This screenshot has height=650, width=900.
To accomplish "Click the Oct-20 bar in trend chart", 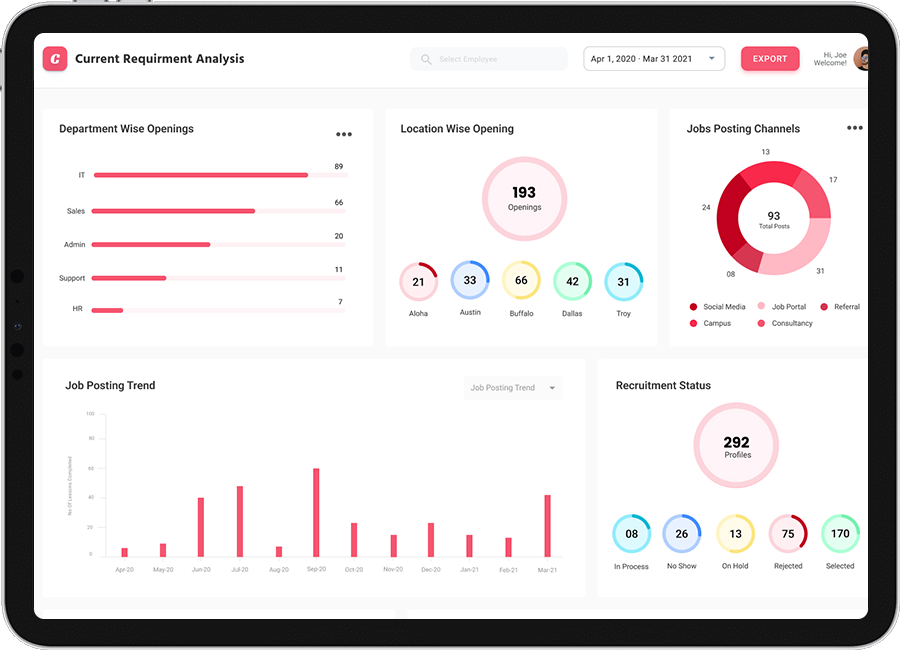I will (x=354, y=540).
